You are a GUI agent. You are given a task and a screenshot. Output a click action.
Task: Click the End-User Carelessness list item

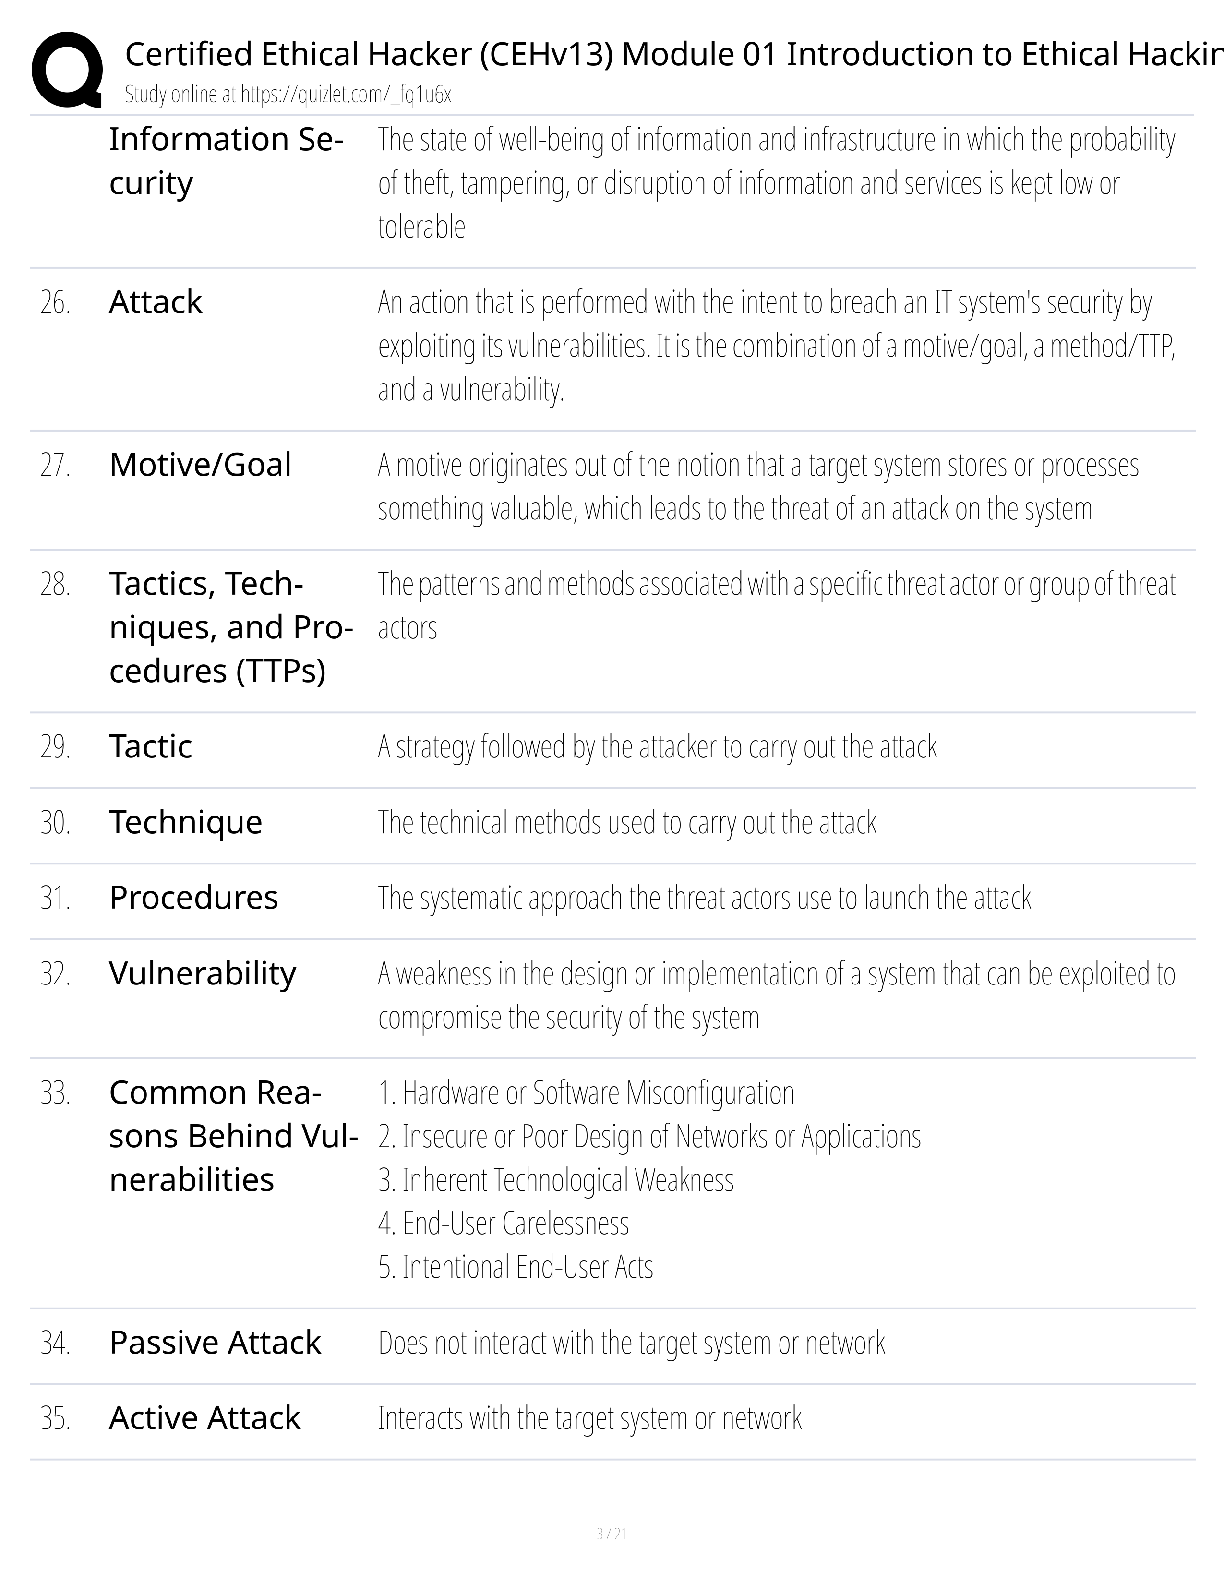[504, 1224]
